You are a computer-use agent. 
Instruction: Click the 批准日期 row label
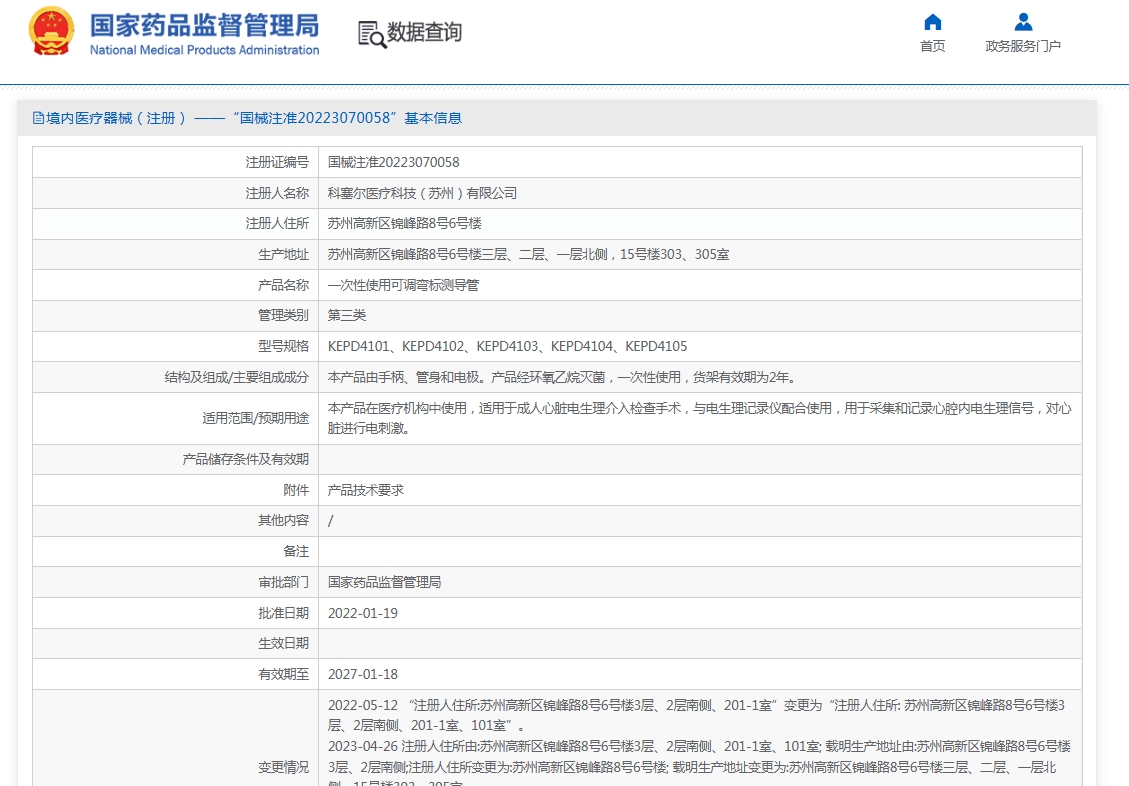[284, 613]
